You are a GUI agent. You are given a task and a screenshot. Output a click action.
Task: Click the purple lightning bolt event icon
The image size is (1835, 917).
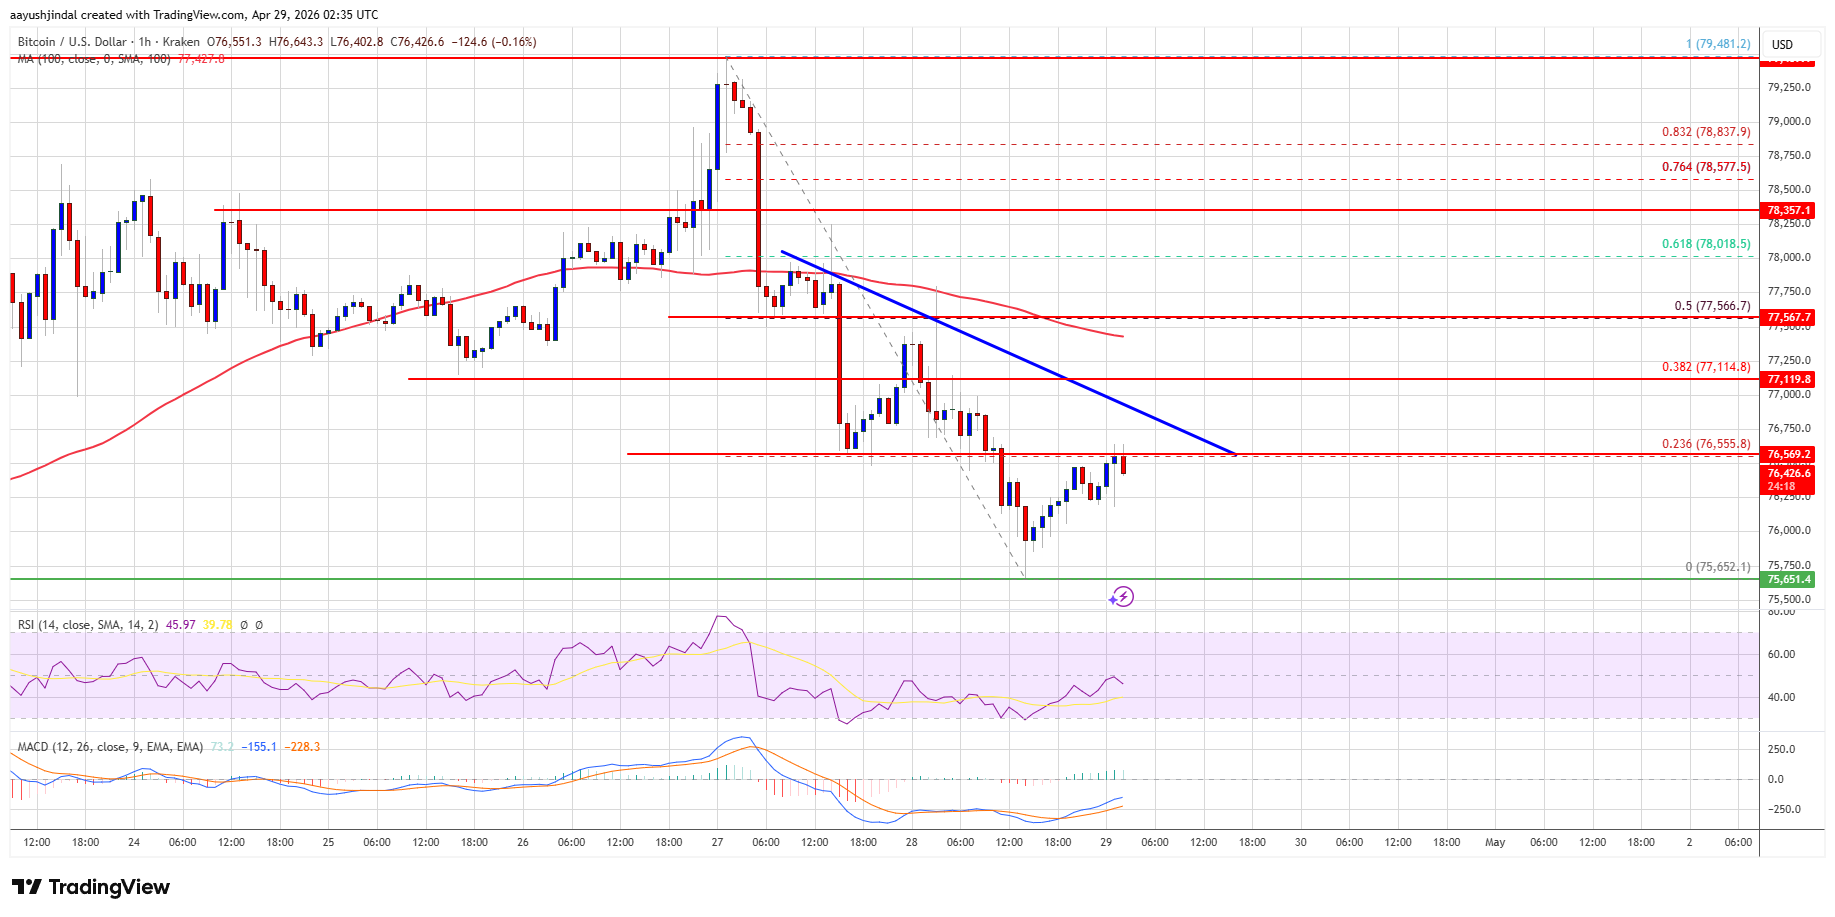pos(1121,597)
